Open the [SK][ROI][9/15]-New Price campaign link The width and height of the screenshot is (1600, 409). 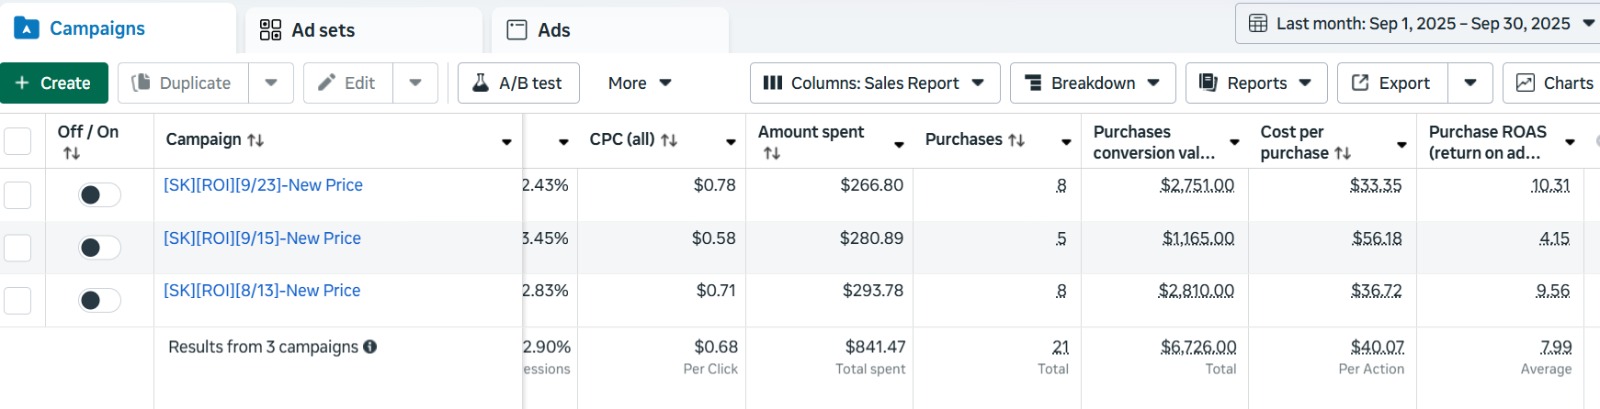pyautogui.click(x=262, y=238)
